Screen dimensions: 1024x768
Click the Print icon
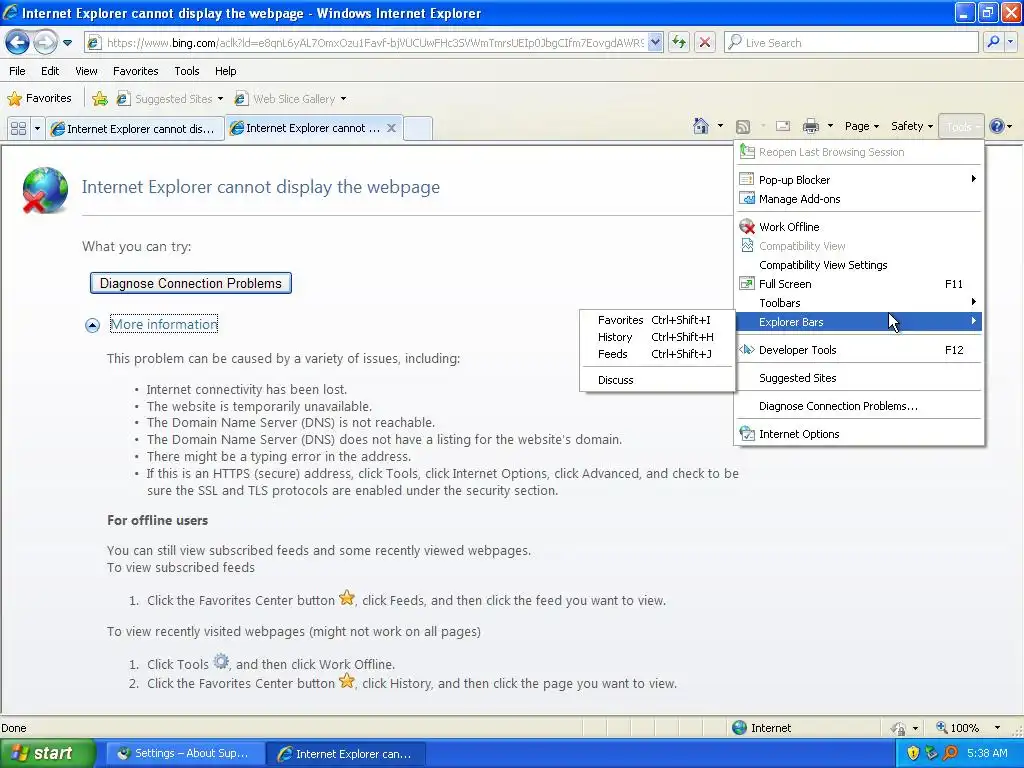pyautogui.click(x=811, y=126)
